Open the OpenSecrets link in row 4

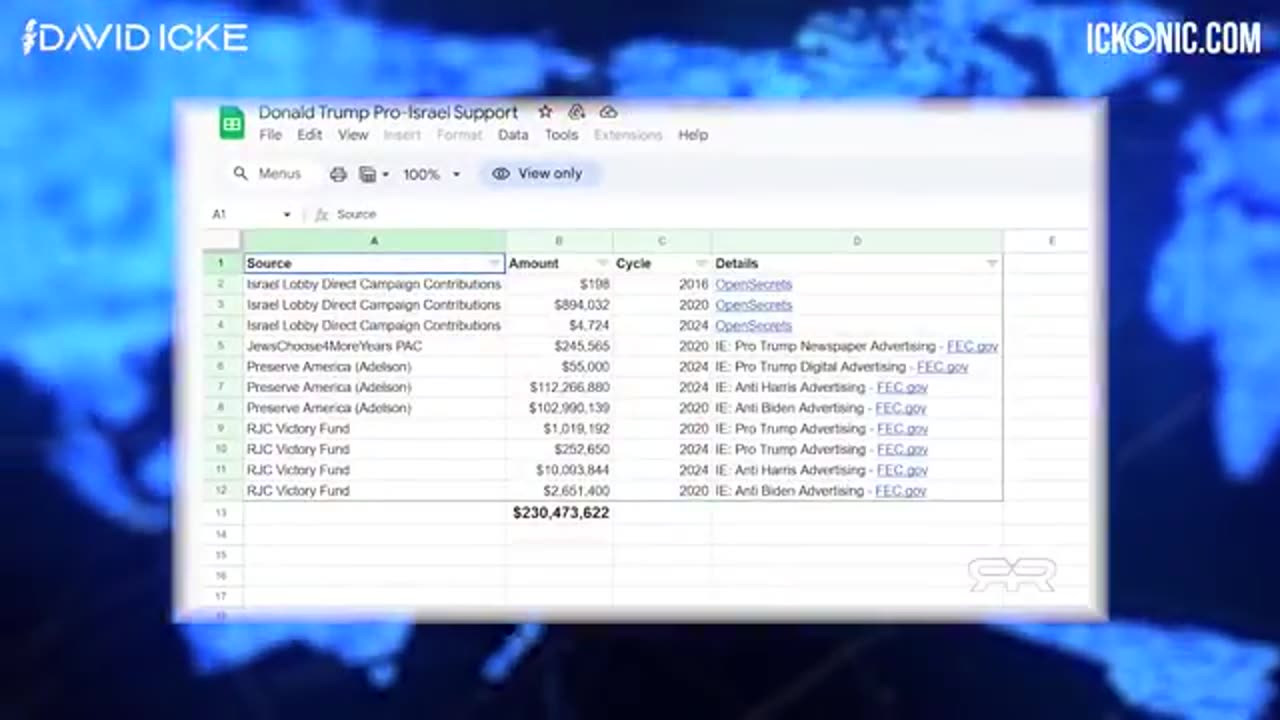pos(754,325)
